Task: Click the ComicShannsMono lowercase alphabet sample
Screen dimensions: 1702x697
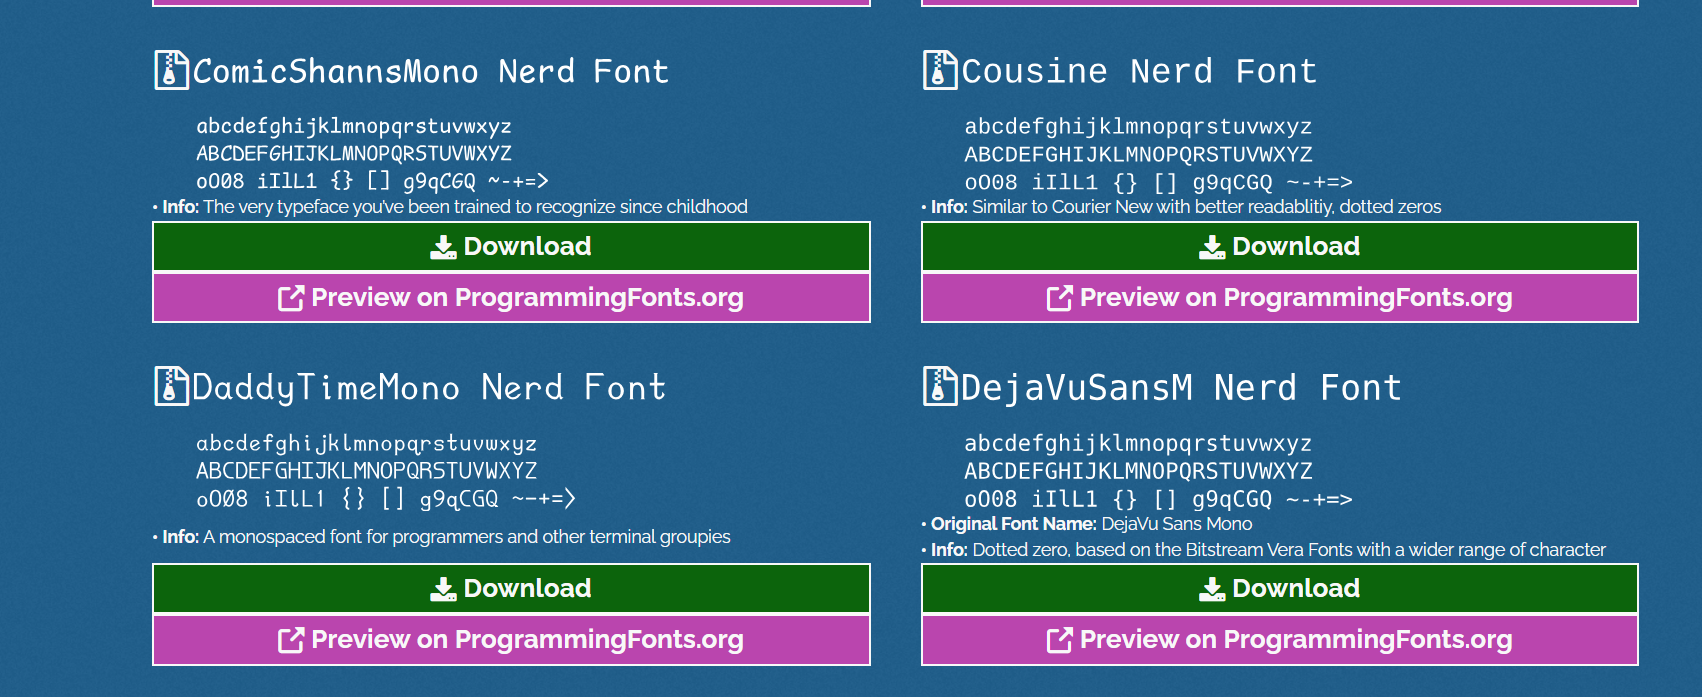Action: pyautogui.click(x=354, y=127)
